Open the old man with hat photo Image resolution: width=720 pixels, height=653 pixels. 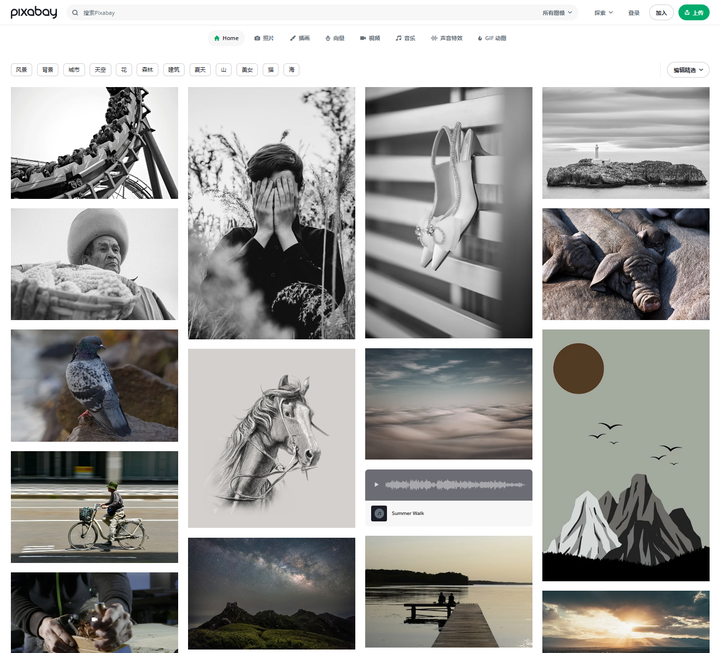tap(94, 264)
